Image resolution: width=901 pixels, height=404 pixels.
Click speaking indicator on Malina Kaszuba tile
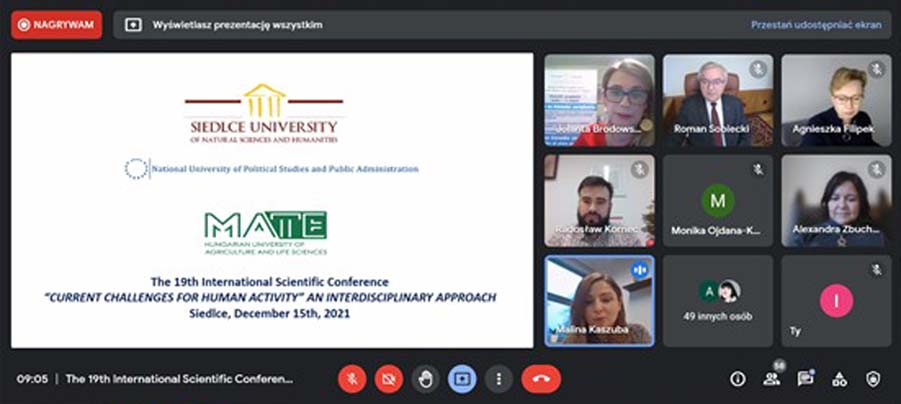click(640, 270)
